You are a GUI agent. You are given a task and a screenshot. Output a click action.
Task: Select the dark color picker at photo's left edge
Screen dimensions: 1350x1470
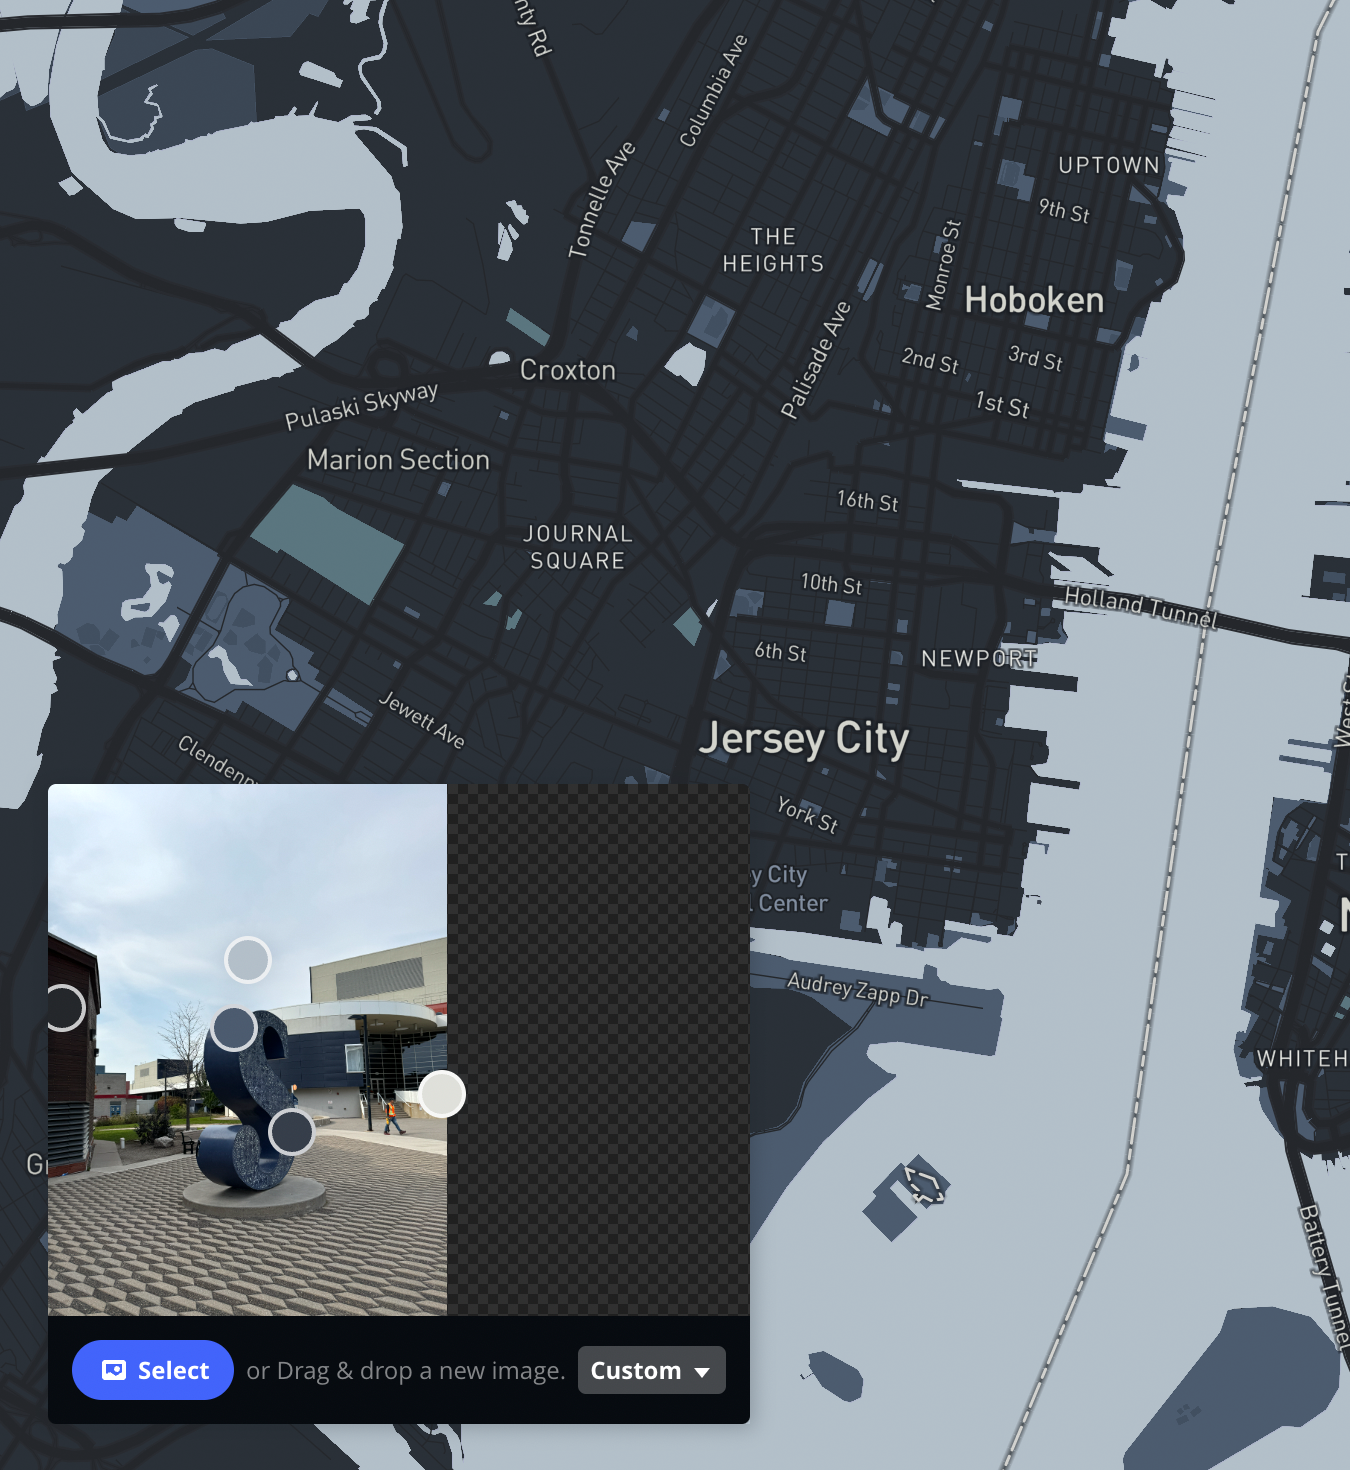[62, 1010]
